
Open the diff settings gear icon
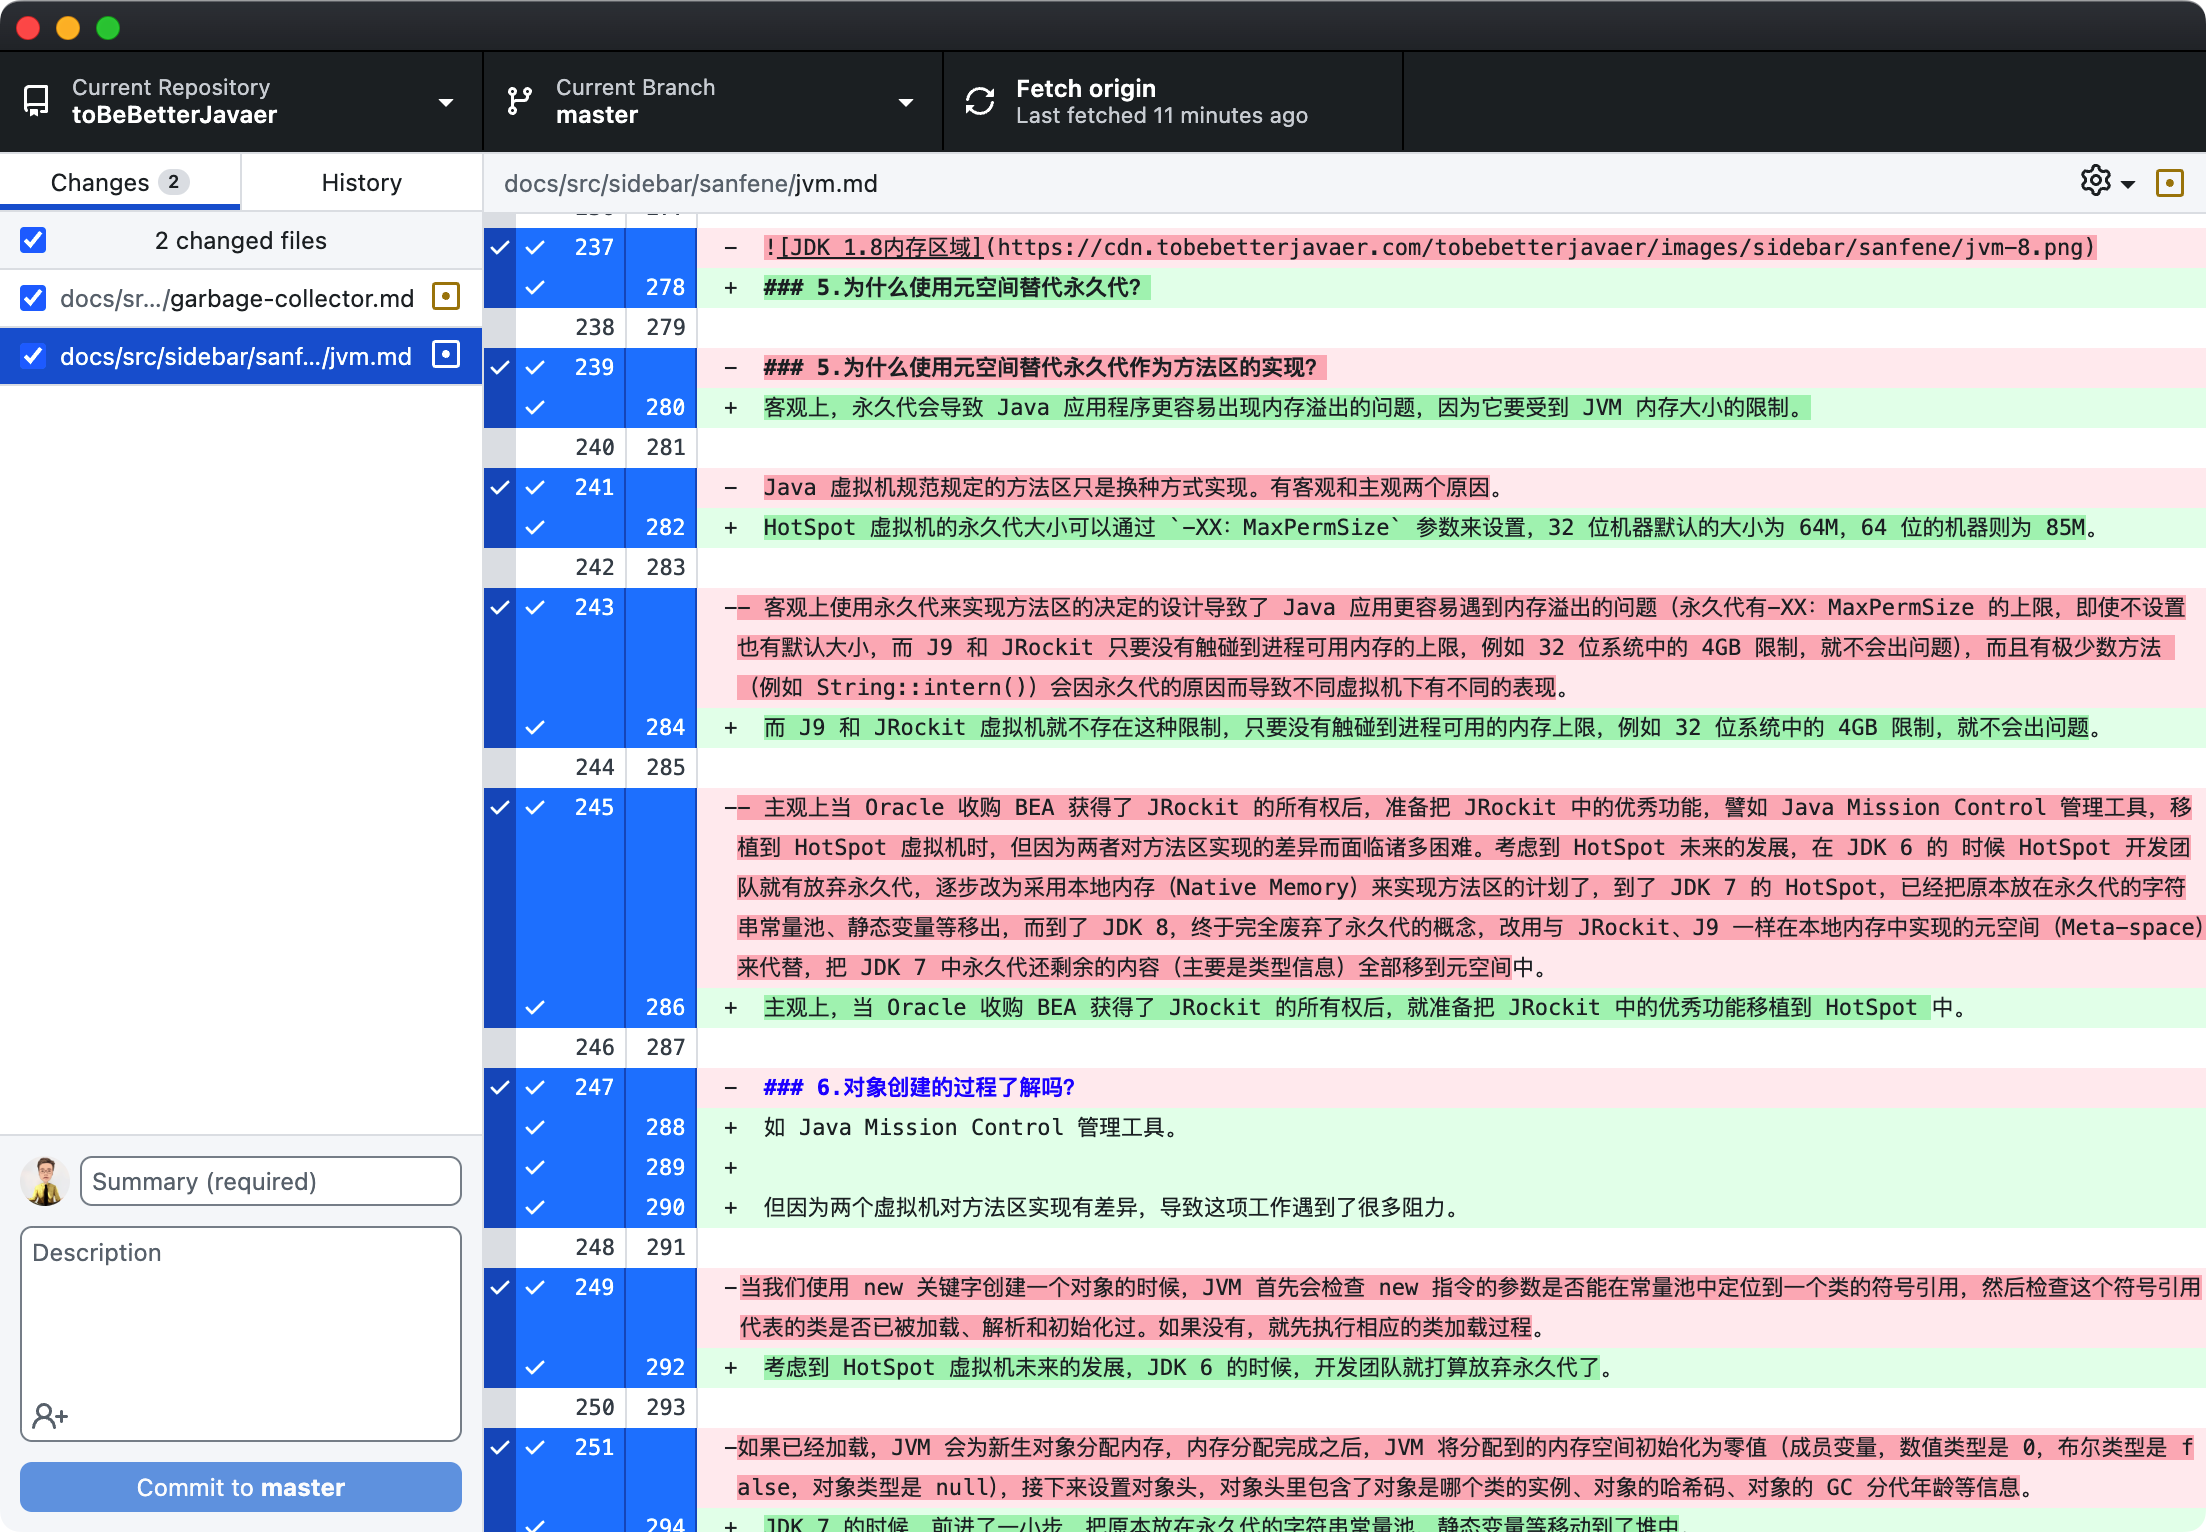(x=2096, y=181)
